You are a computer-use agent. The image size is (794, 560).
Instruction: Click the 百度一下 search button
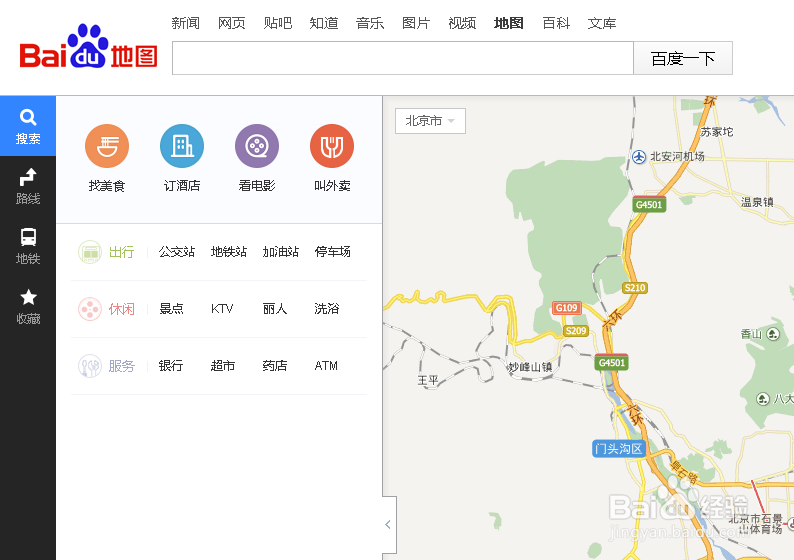[683, 58]
